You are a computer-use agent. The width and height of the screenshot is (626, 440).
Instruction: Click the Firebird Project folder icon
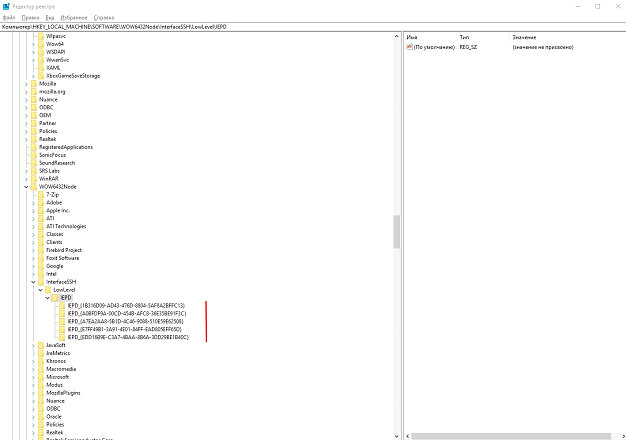pos(41,250)
